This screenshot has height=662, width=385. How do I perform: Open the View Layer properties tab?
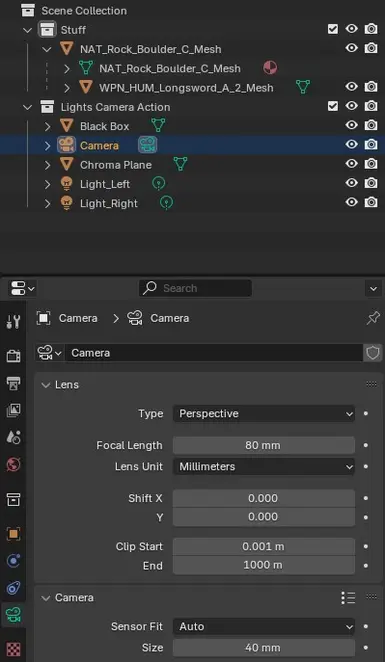pos(13,410)
